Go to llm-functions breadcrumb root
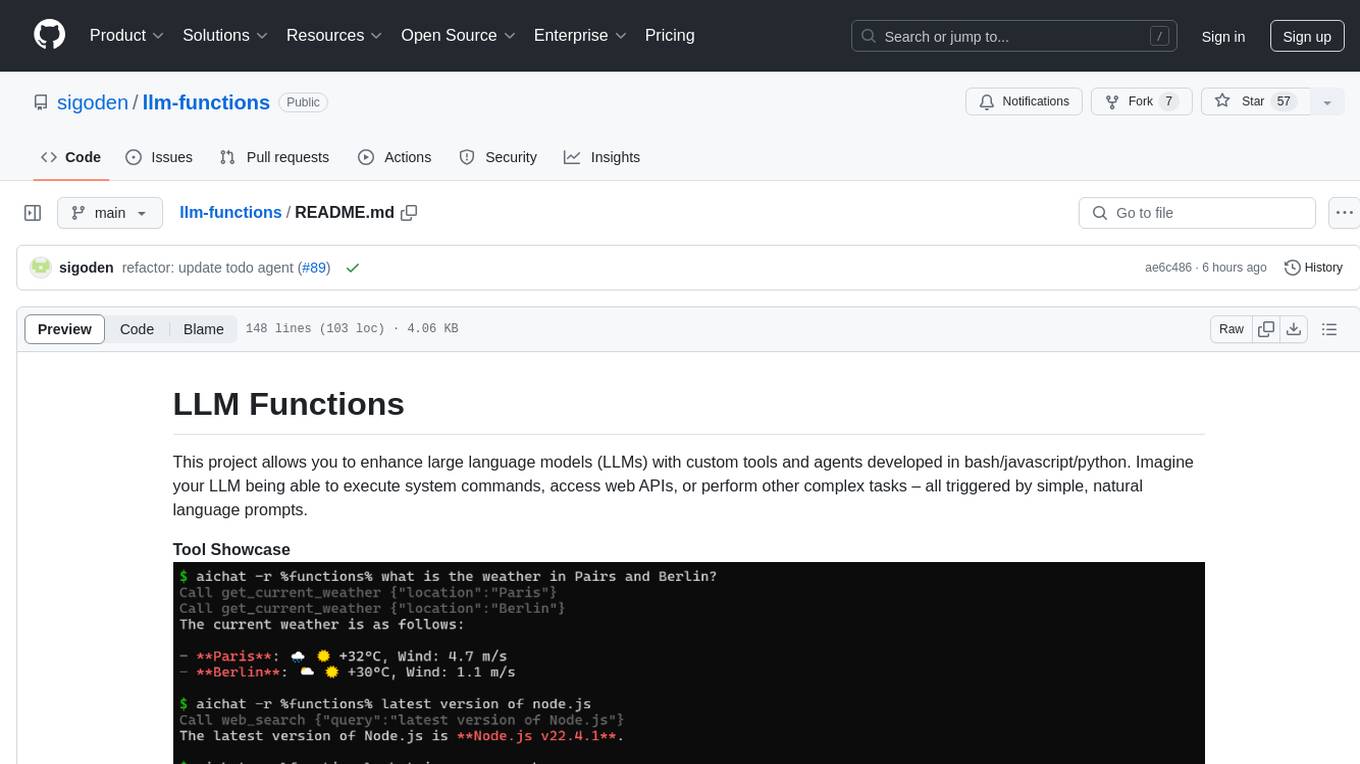Viewport: 1360px width, 764px height. point(230,212)
